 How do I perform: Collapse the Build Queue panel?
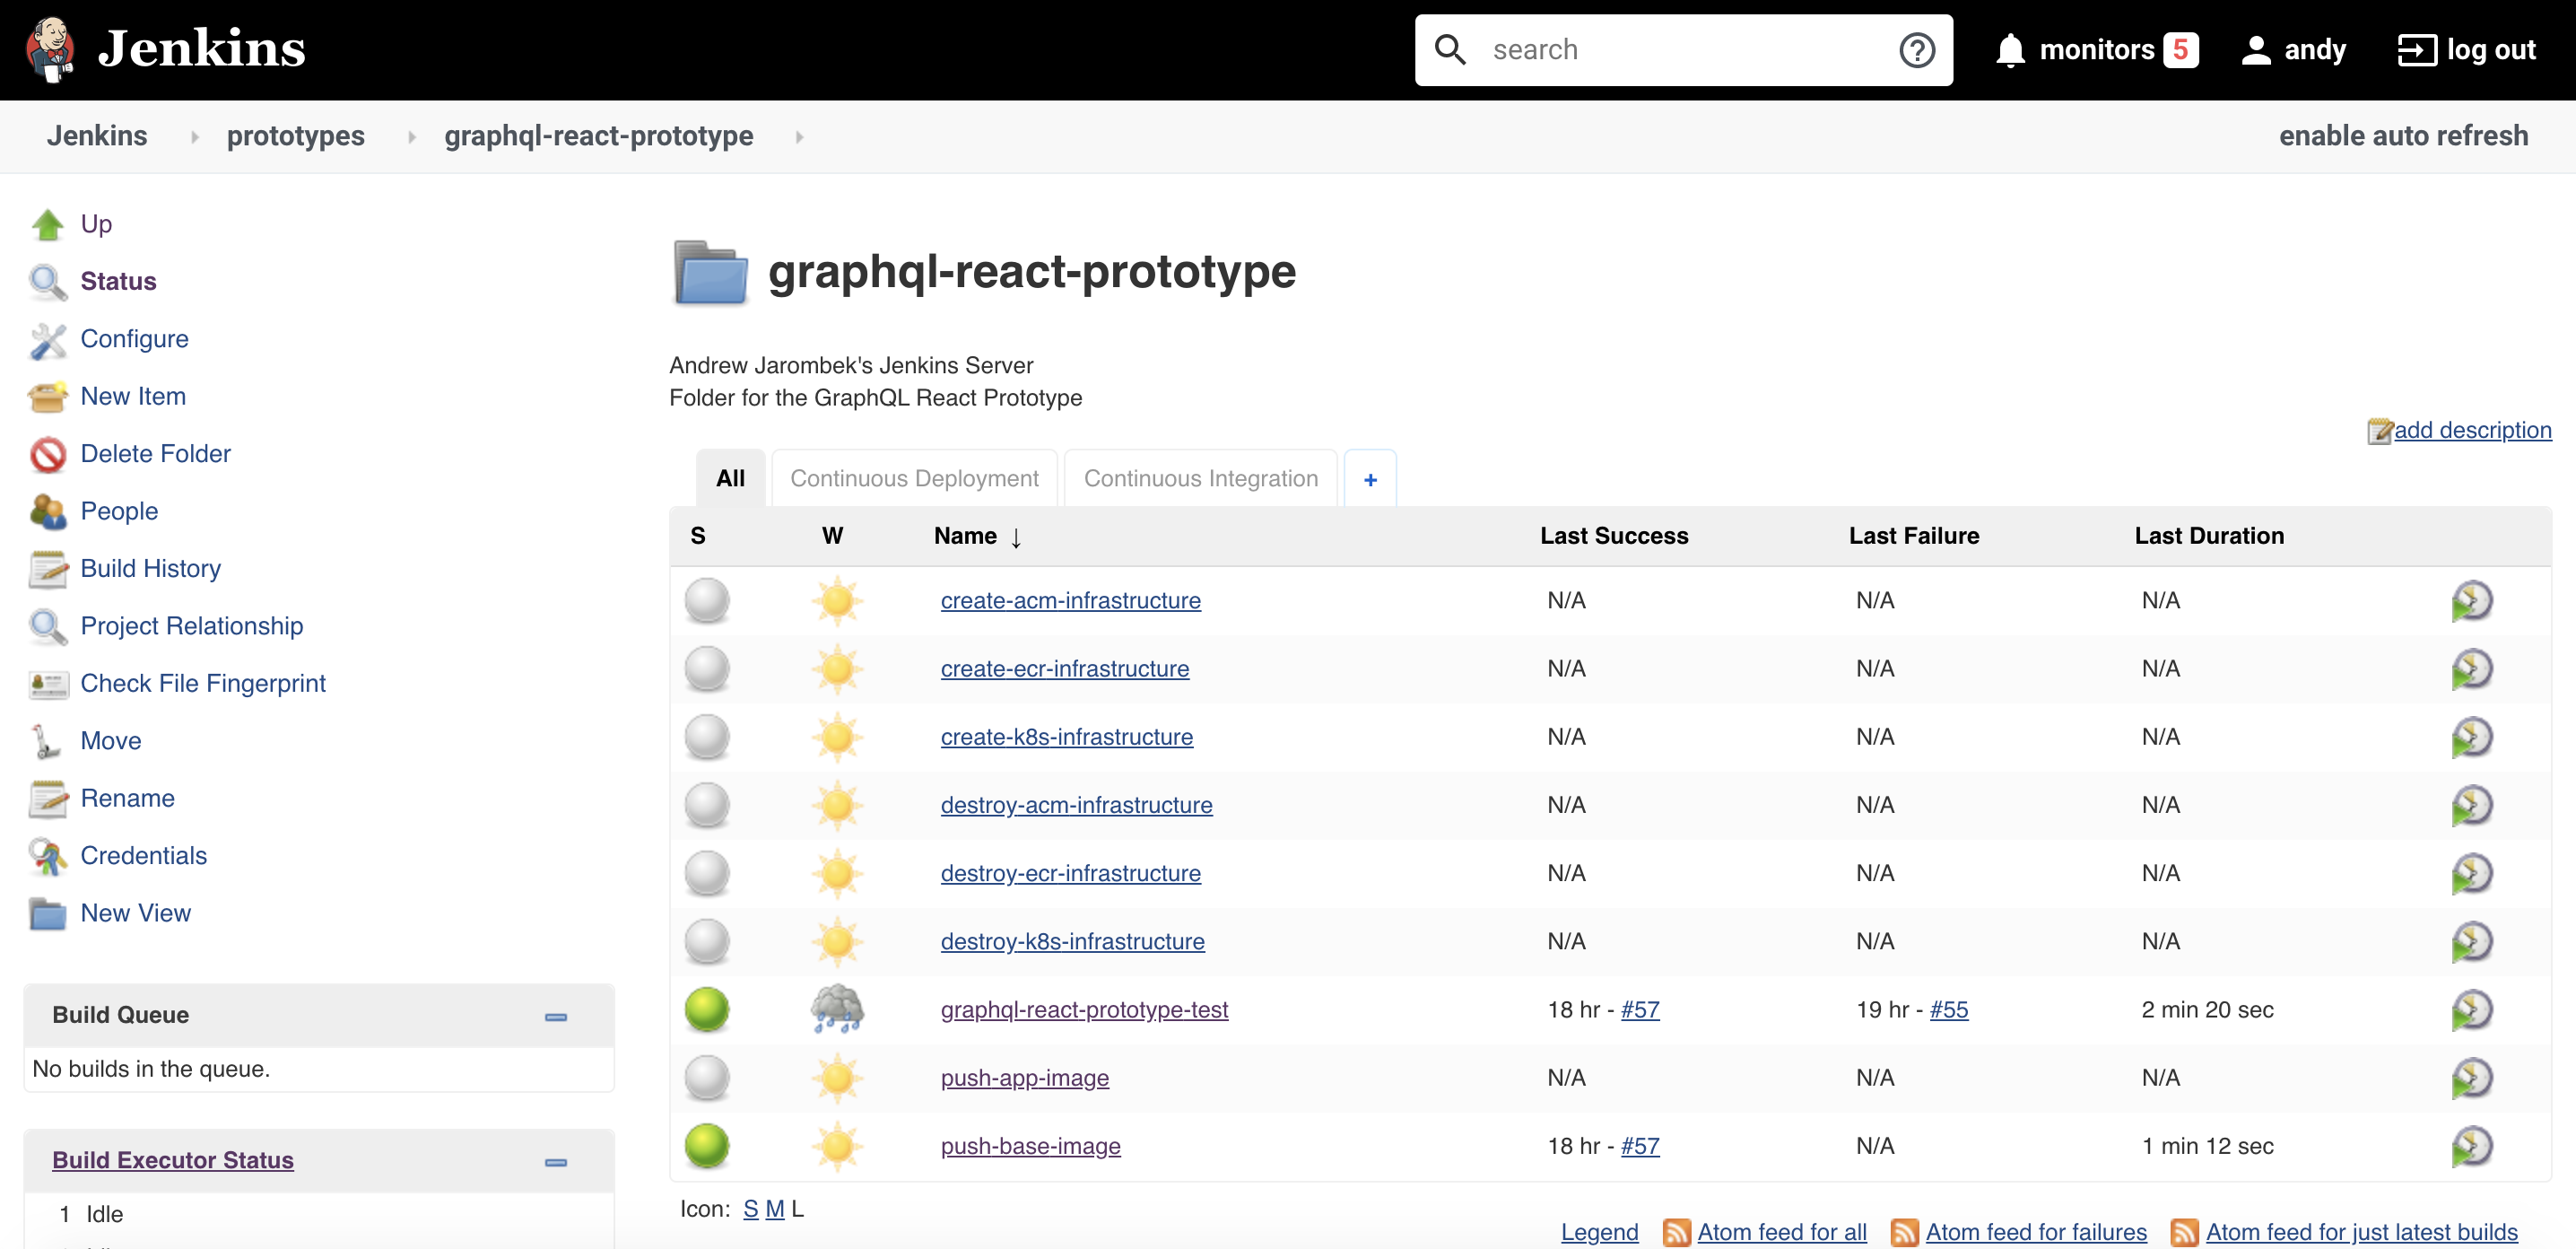(x=556, y=1017)
